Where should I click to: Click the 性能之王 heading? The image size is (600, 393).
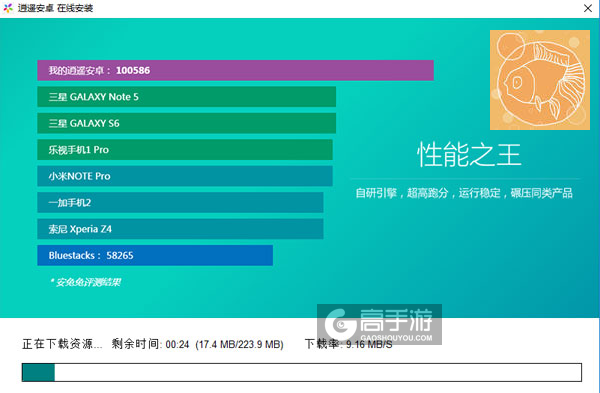[469, 155]
